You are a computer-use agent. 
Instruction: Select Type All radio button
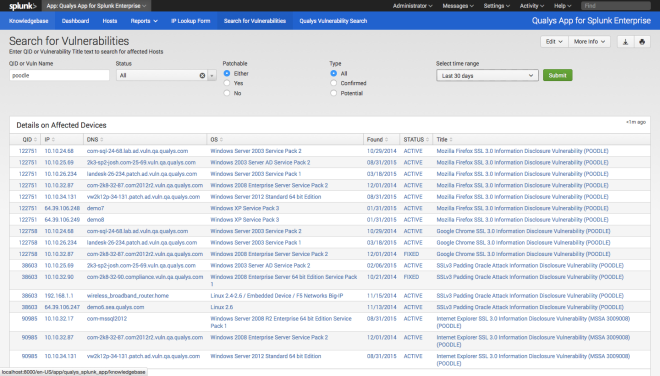click(334, 73)
